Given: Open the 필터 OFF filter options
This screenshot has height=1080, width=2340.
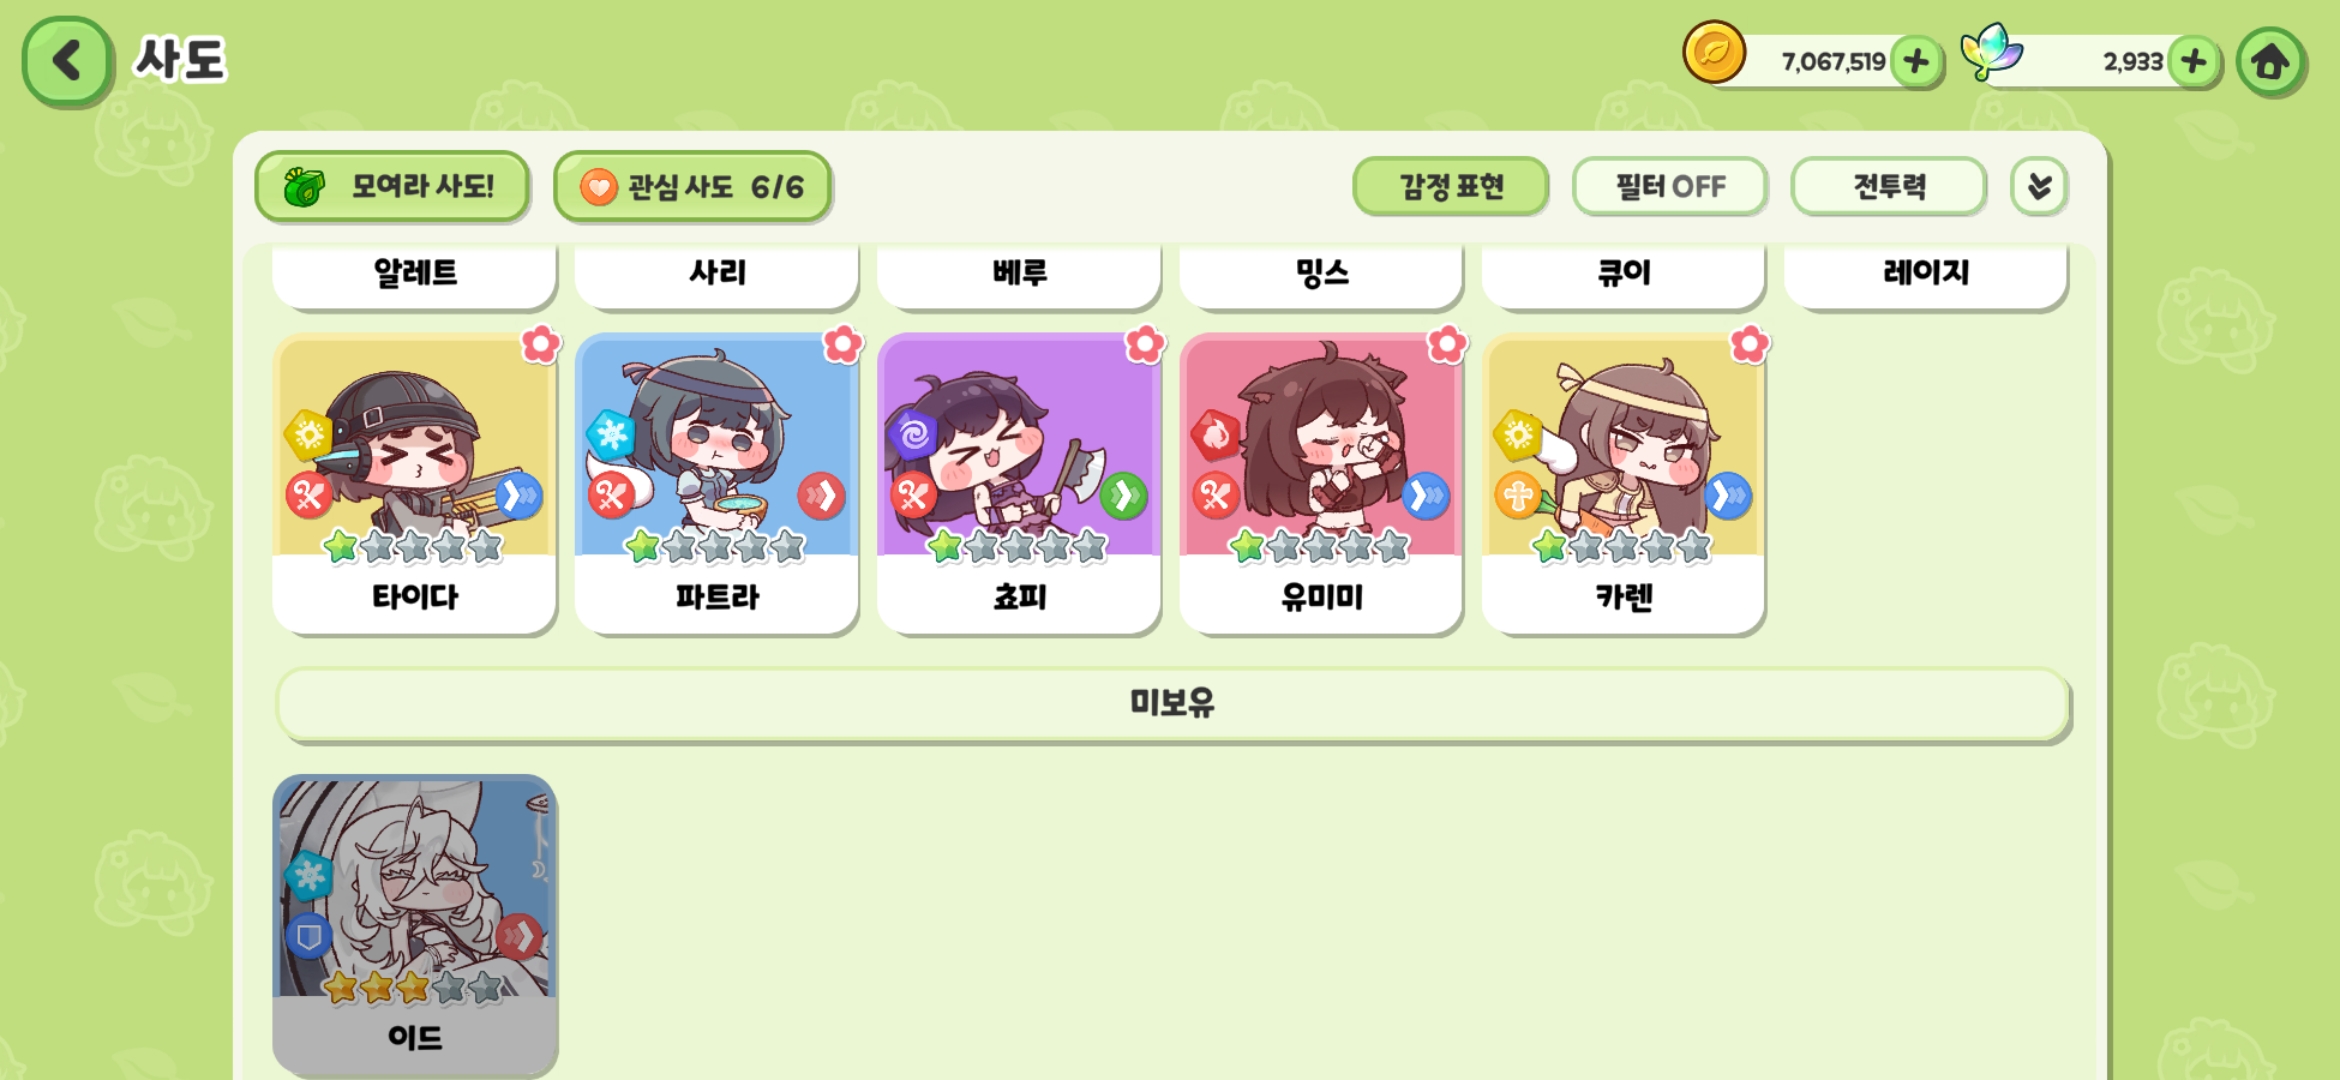Looking at the screenshot, I should [x=1670, y=186].
